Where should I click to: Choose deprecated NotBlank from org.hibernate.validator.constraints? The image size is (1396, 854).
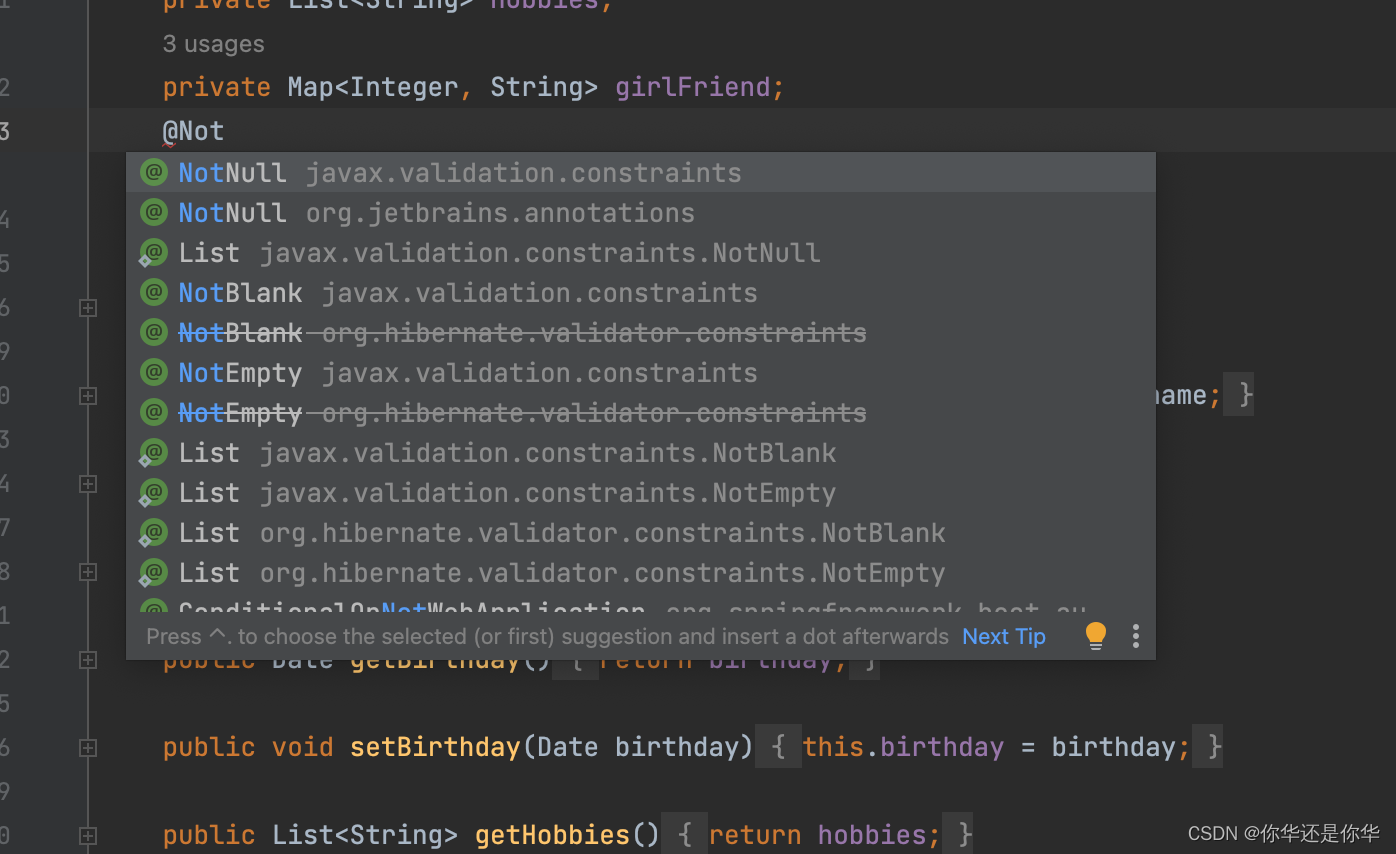click(x=640, y=333)
